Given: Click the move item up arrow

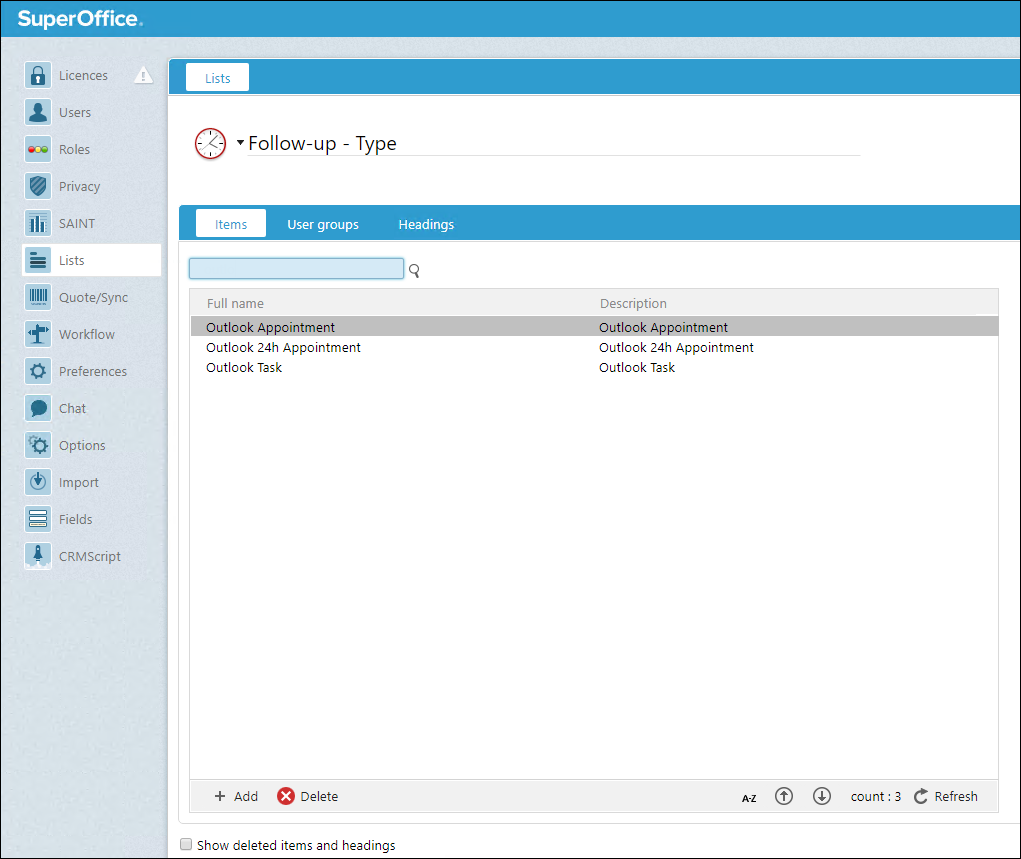Looking at the screenshot, I should pos(784,796).
